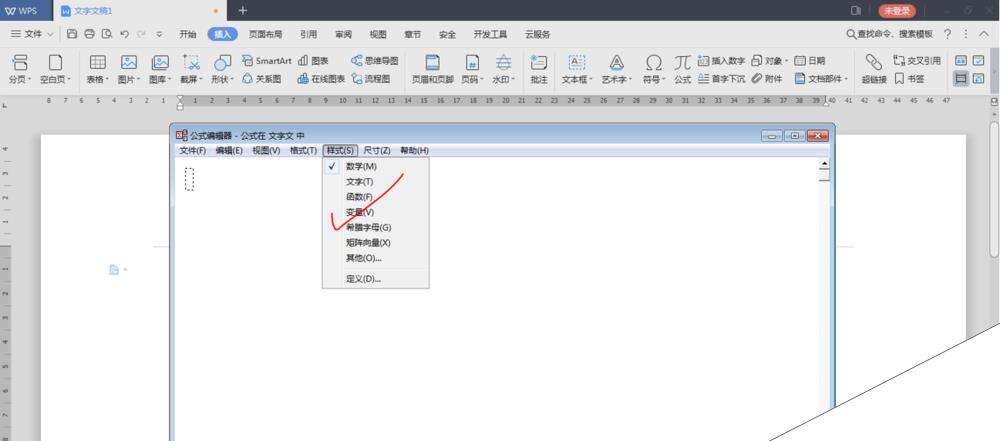
Task: Click the Screenshot (截屏) tool
Action: coord(191,69)
